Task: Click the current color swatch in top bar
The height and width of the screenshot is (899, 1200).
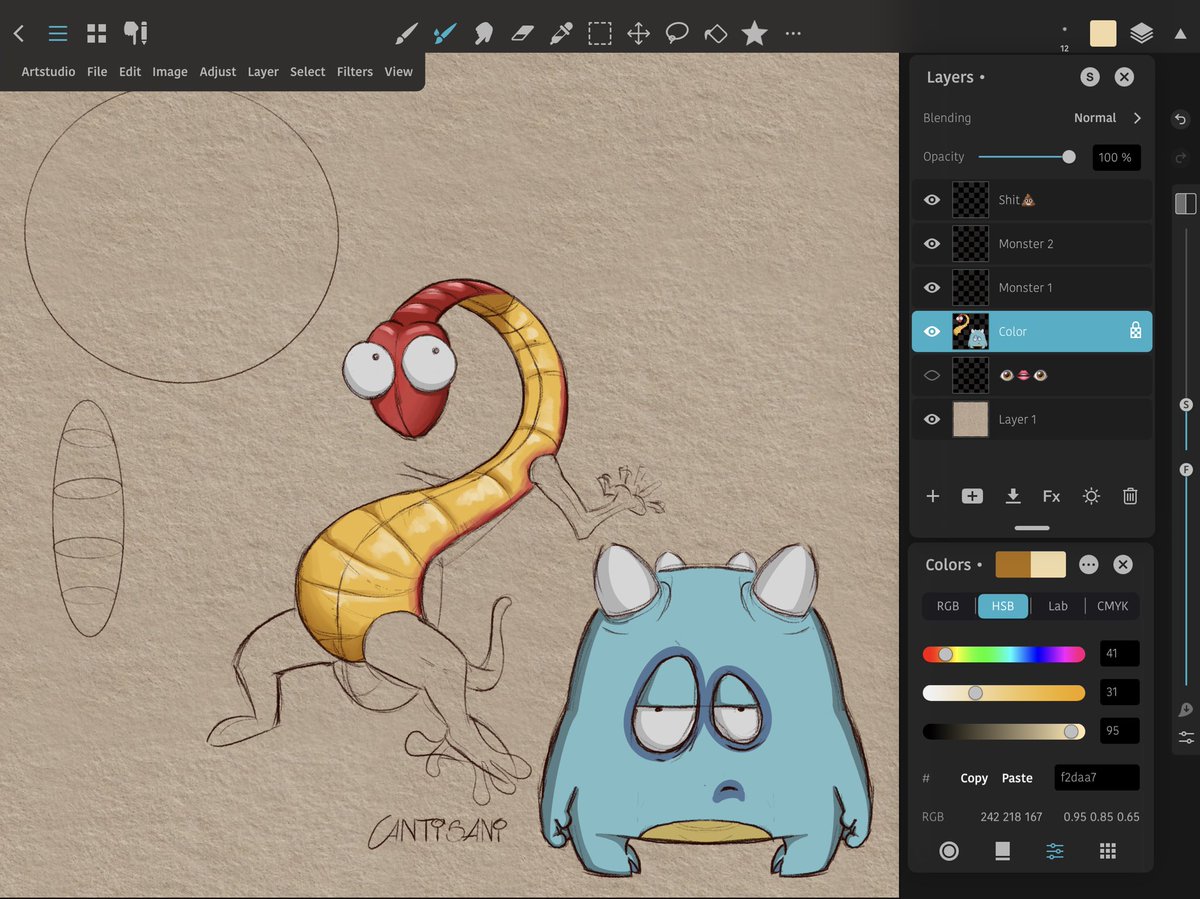Action: coord(1103,33)
